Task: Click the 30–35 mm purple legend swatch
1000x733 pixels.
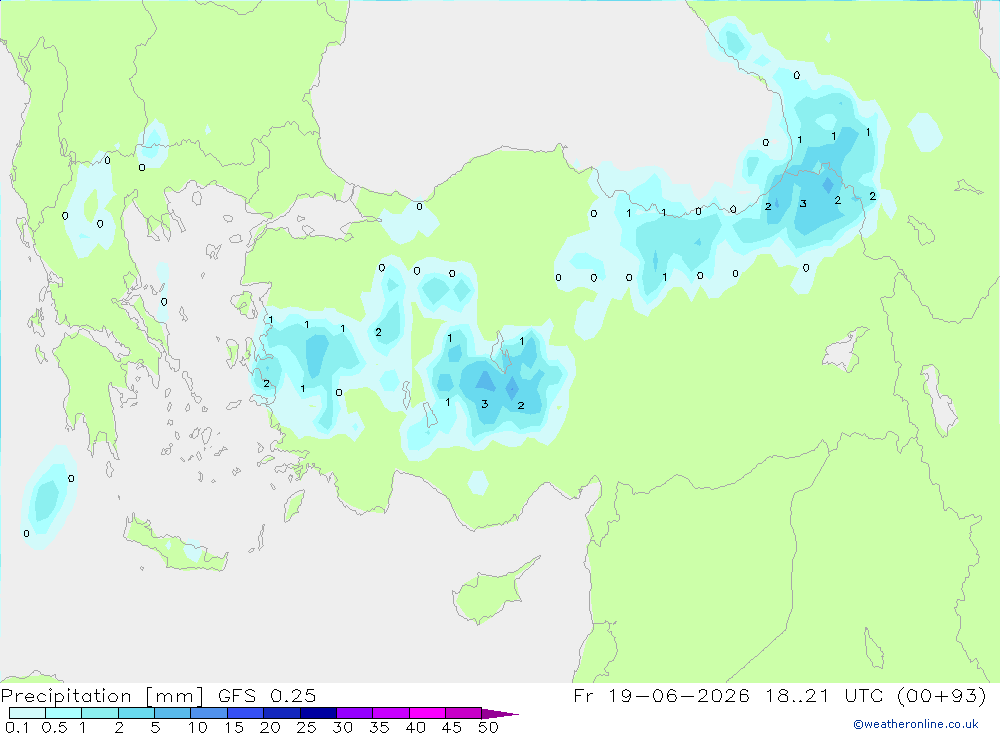Action: coord(355,713)
